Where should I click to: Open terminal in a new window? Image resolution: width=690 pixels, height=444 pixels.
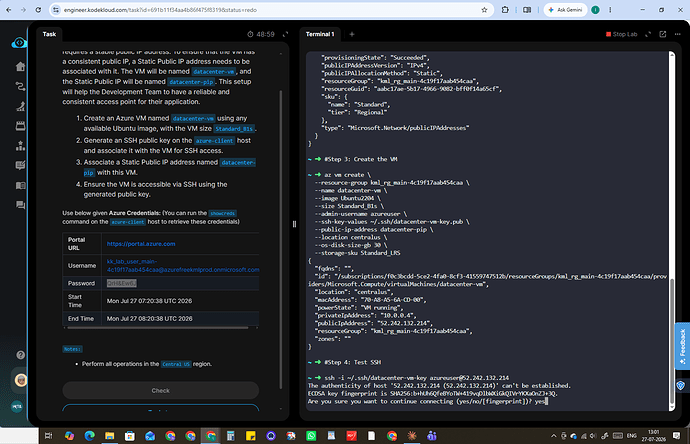click(x=663, y=34)
